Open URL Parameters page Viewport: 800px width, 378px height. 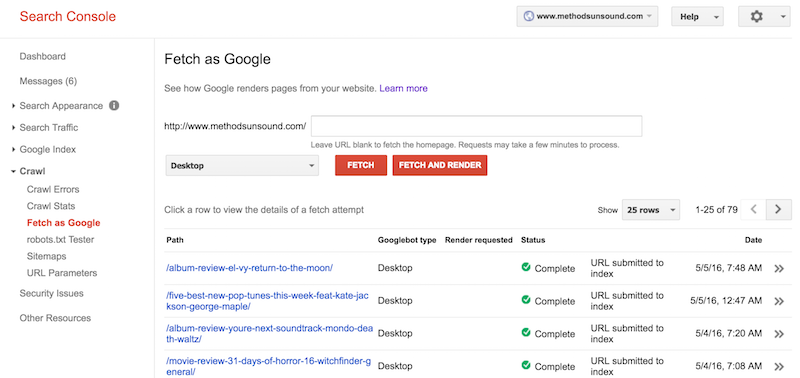point(62,273)
